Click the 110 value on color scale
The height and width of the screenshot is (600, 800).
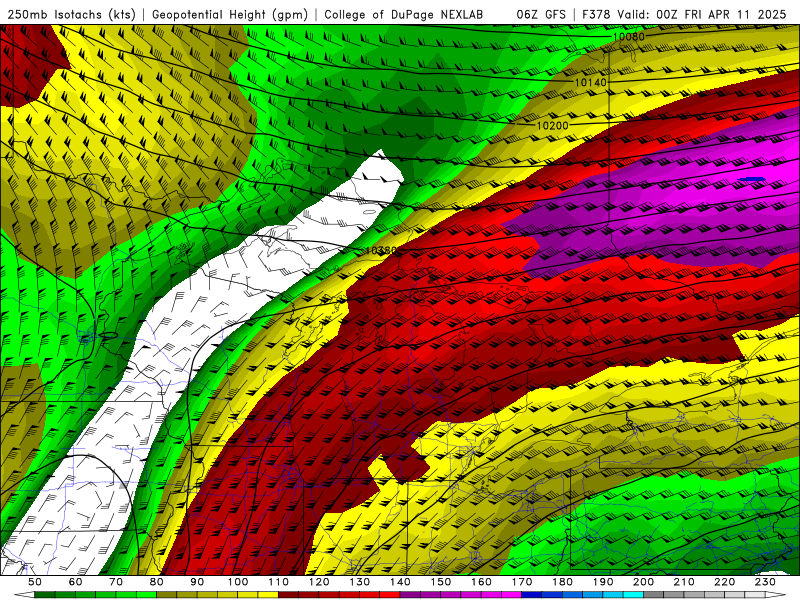click(x=279, y=582)
